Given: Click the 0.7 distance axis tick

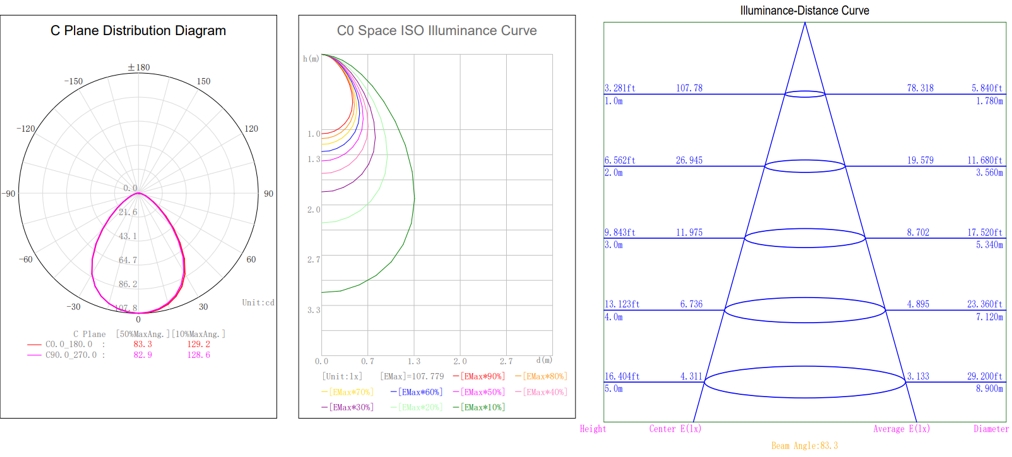Looking at the screenshot, I should tap(368, 360).
